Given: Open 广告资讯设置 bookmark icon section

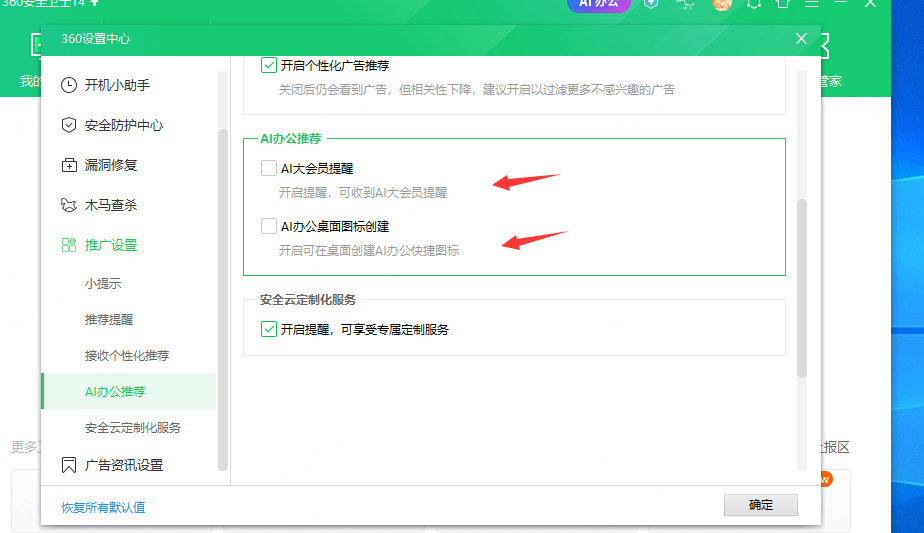Looking at the screenshot, I should pyautogui.click(x=112, y=465).
